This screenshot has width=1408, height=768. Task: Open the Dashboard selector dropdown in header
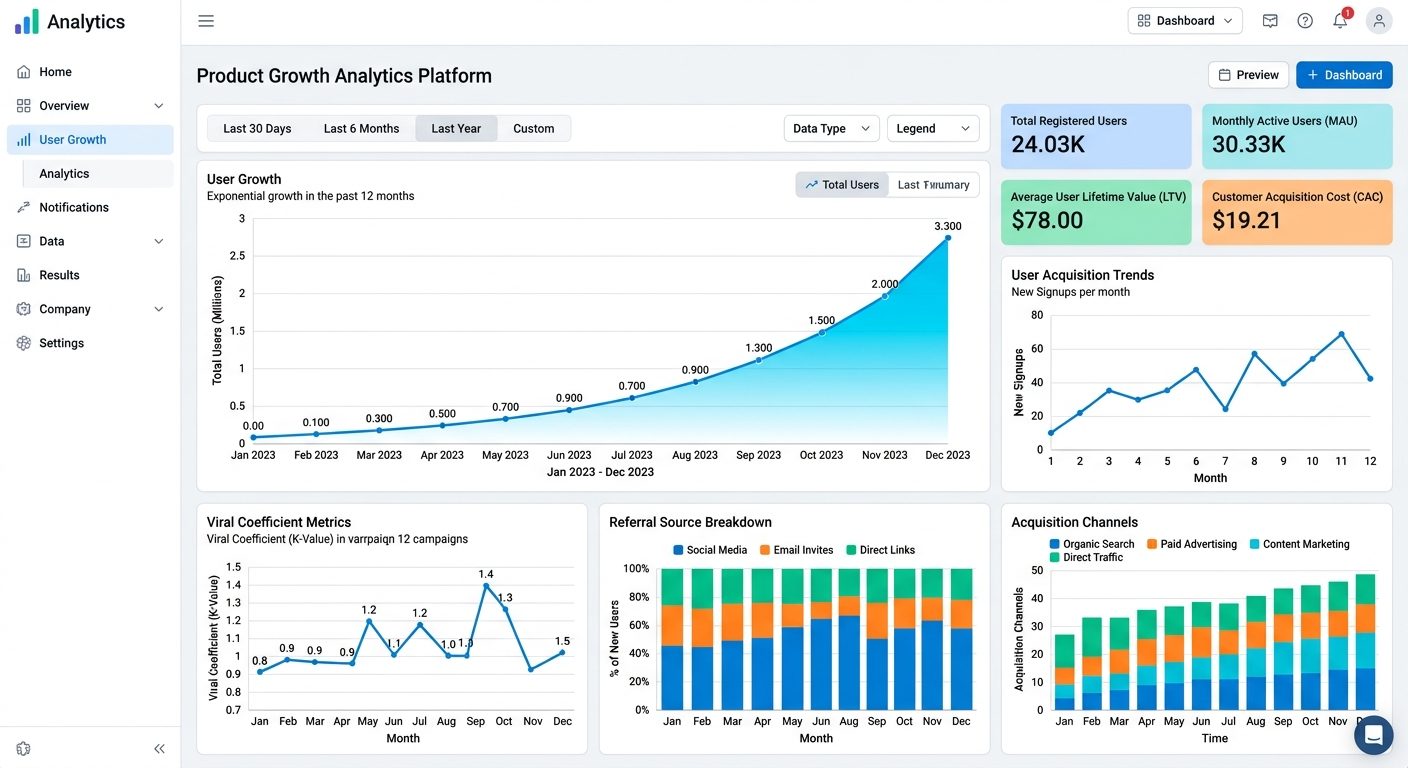coord(1185,21)
